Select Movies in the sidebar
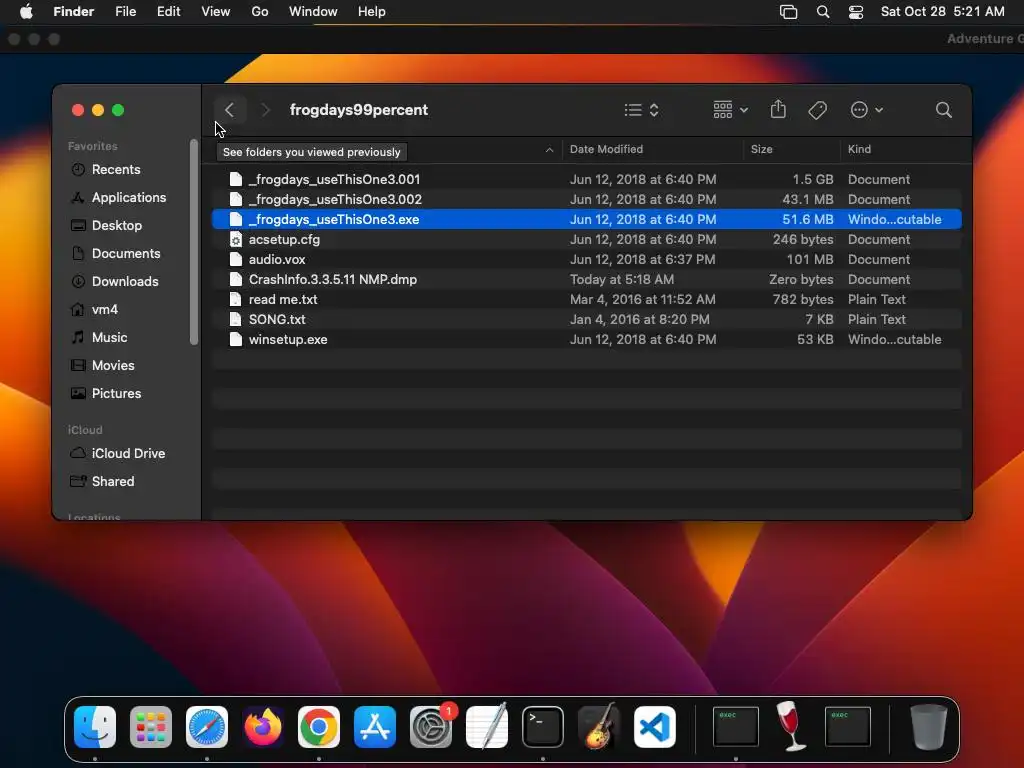This screenshot has height=768, width=1024. pyautogui.click(x=103, y=366)
